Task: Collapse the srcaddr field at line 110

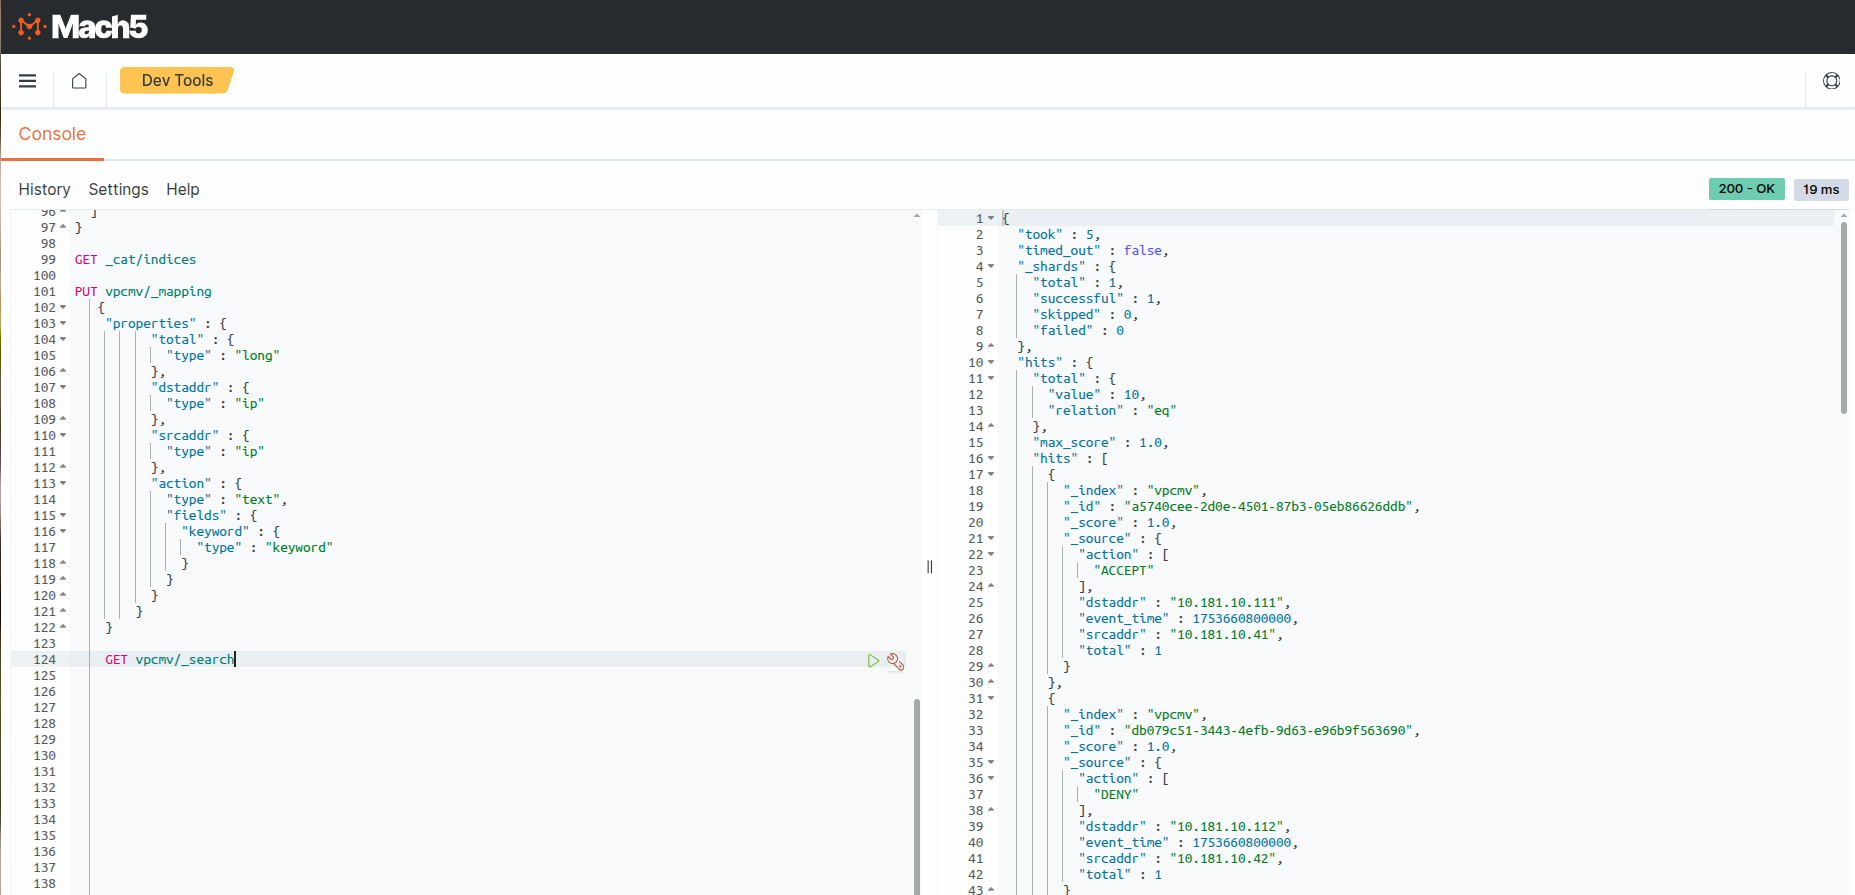Action: click(x=63, y=436)
